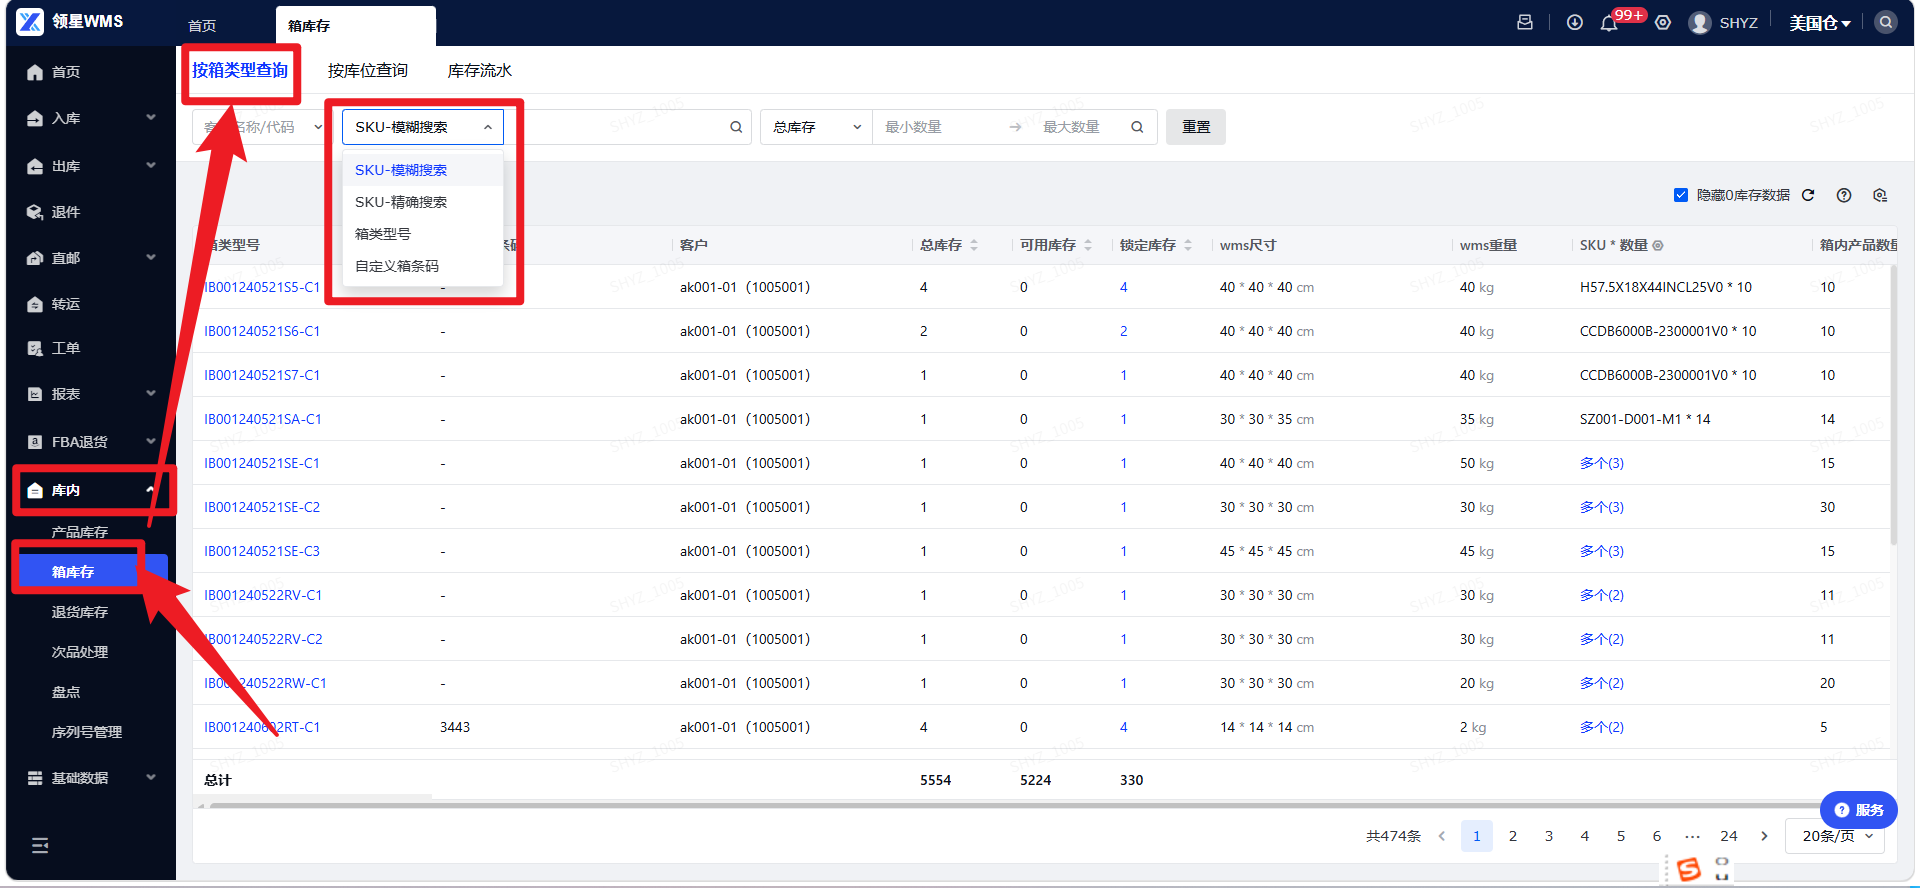Open the print station icon in header
The image size is (1920, 888).
1525,22
